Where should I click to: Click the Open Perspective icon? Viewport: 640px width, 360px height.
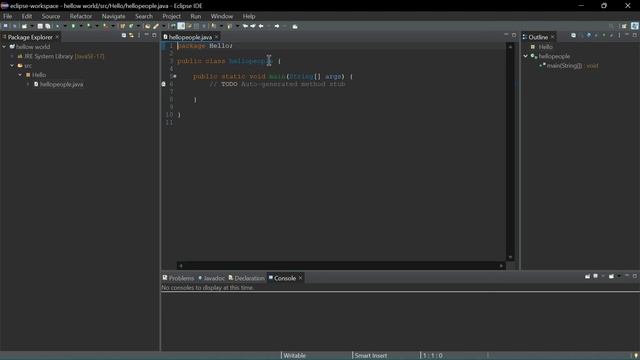[x=624, y=26]
